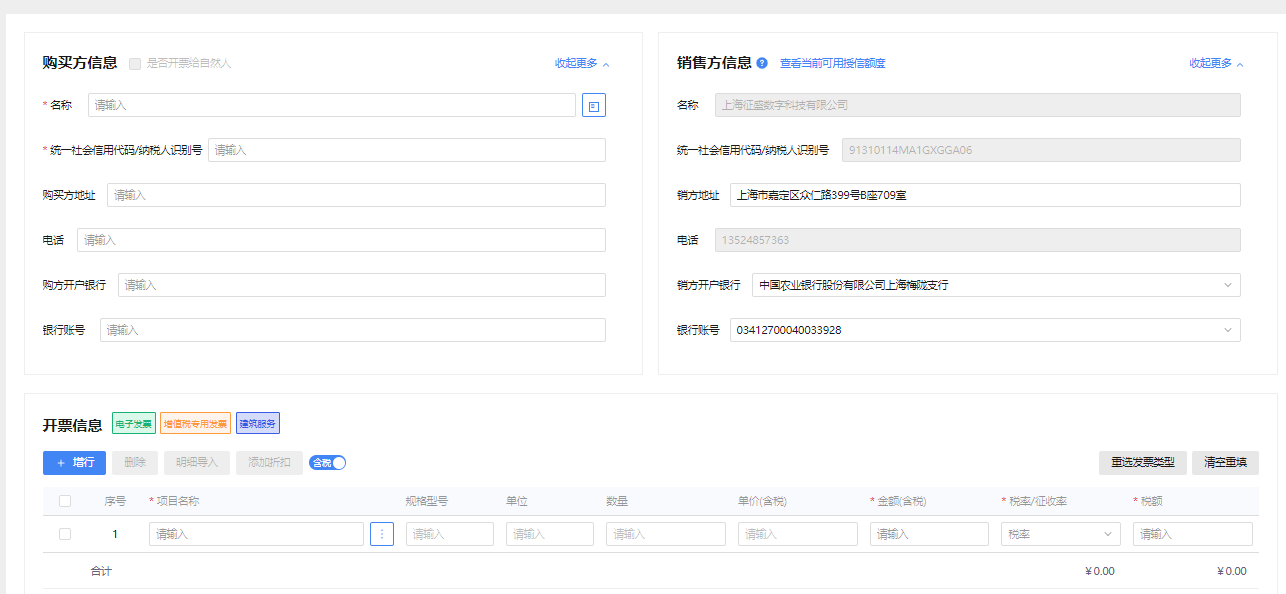Select all rows with the header checkbox
The height and width of the screenshot is (594, 1286).
click(x=65, y=501)
